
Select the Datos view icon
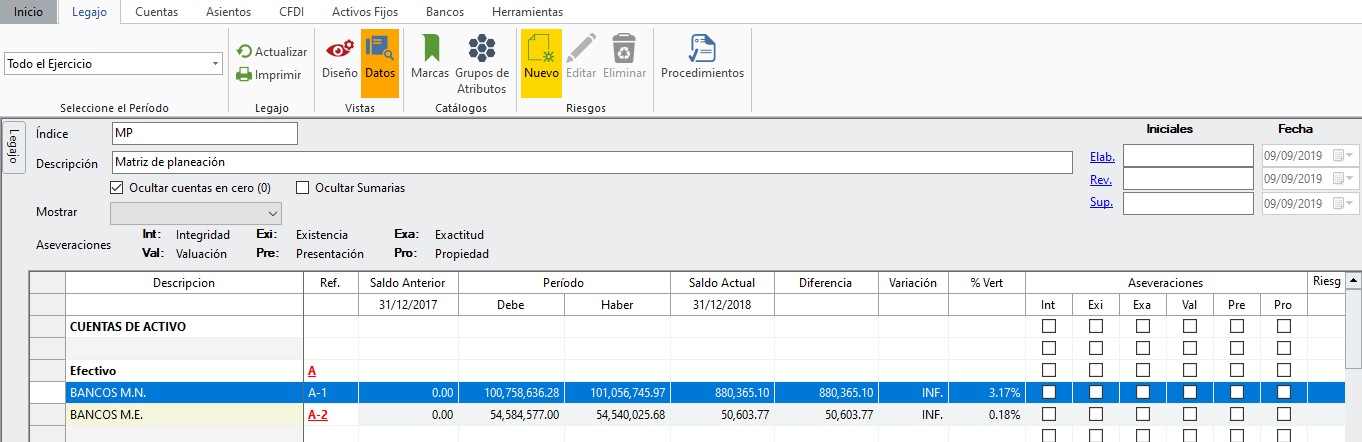tap(379, 58)
